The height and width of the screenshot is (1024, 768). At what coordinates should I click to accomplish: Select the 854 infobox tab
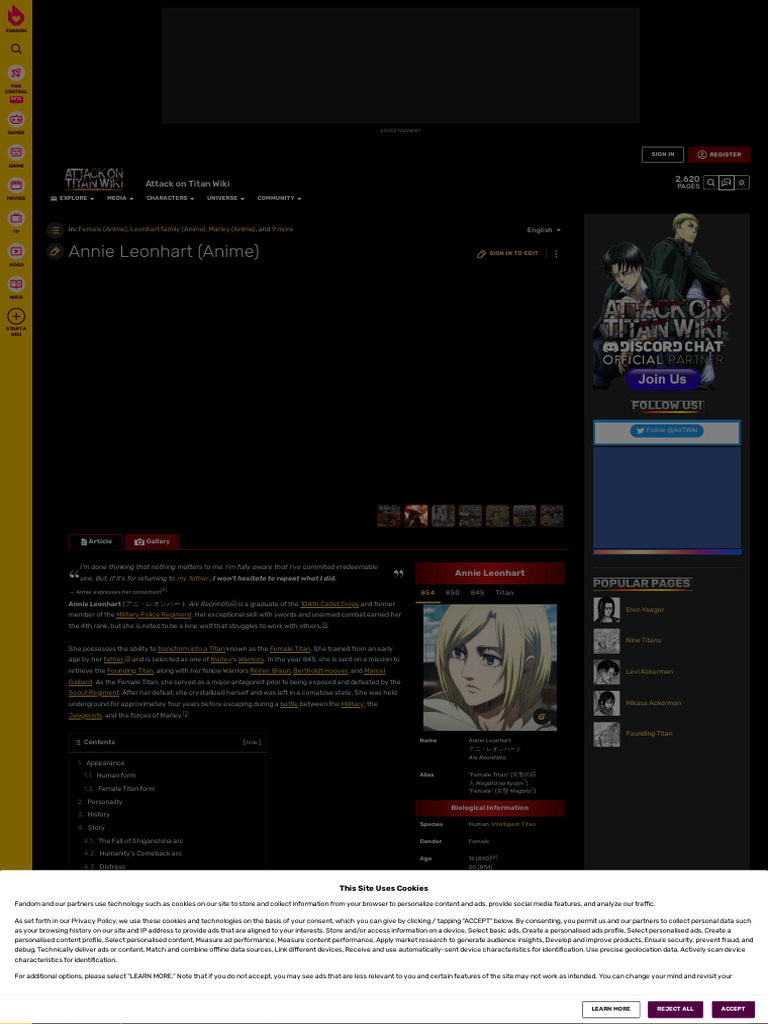pos(428,593)
